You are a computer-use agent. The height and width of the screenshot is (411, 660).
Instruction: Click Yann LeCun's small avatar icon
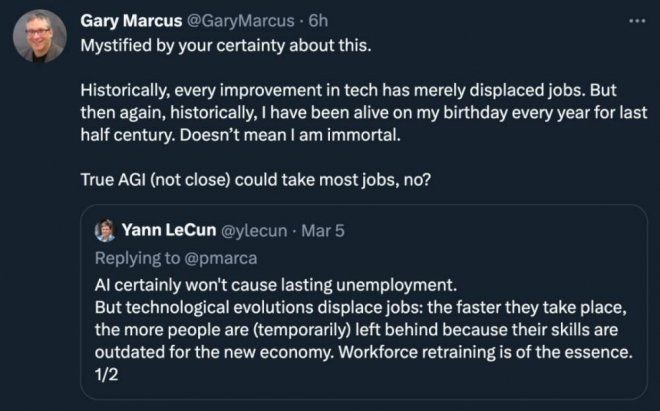104,232
